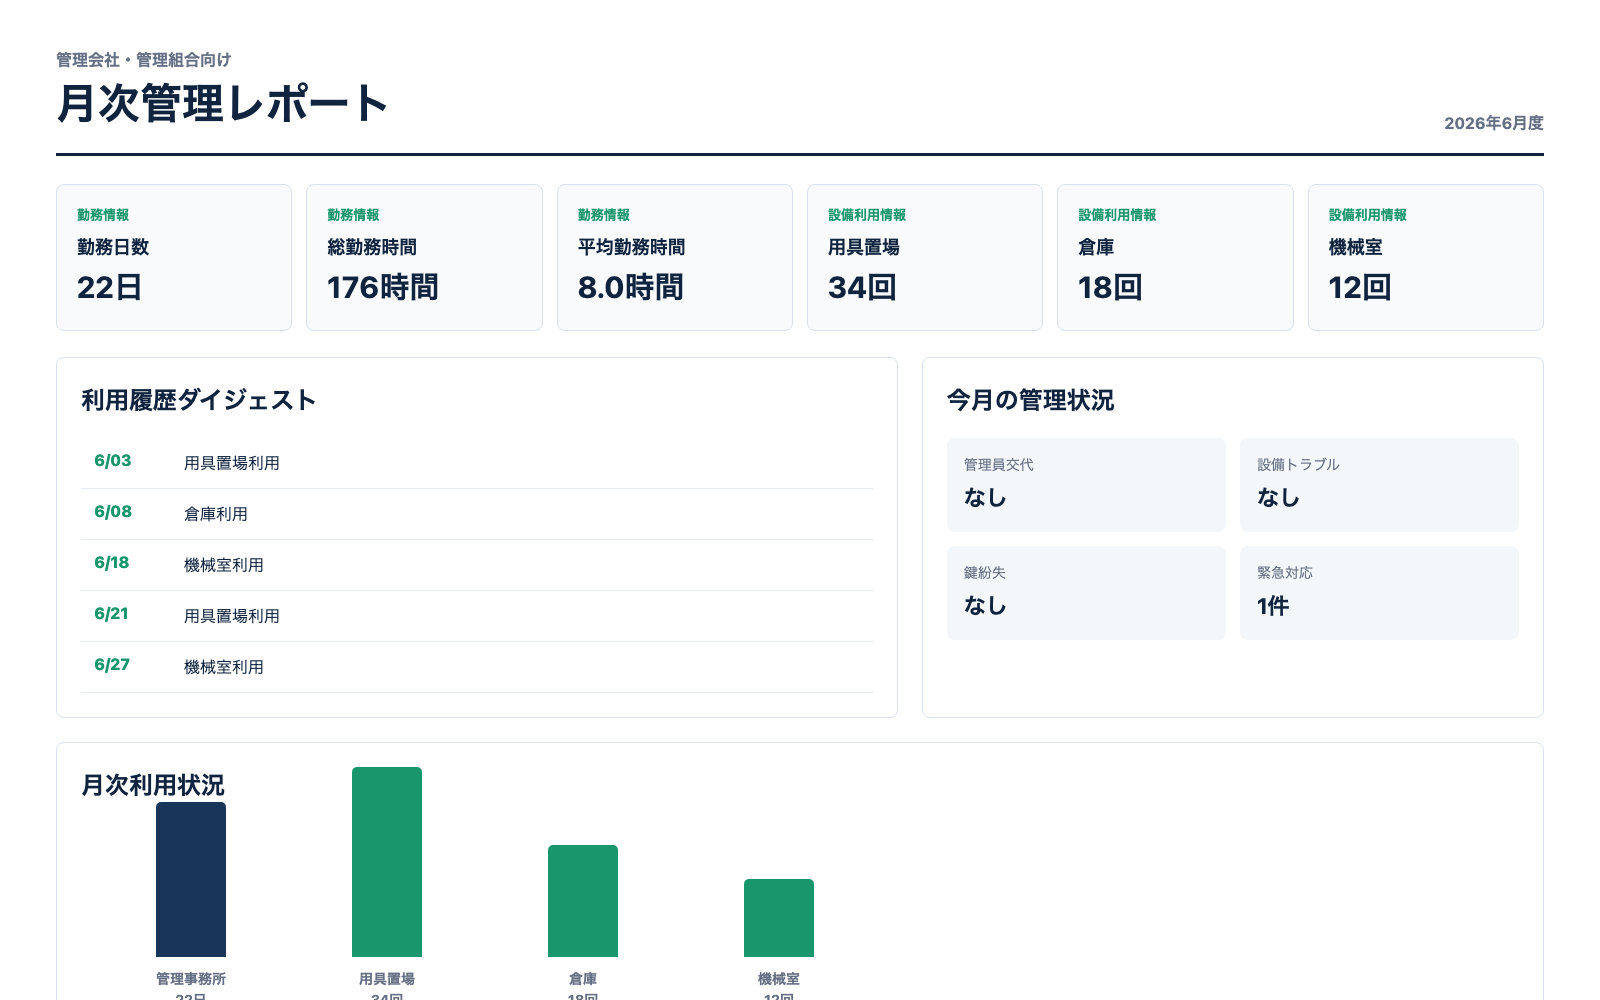
Task: Click the 6/27 date entry
Action: [x=112, y=665]
